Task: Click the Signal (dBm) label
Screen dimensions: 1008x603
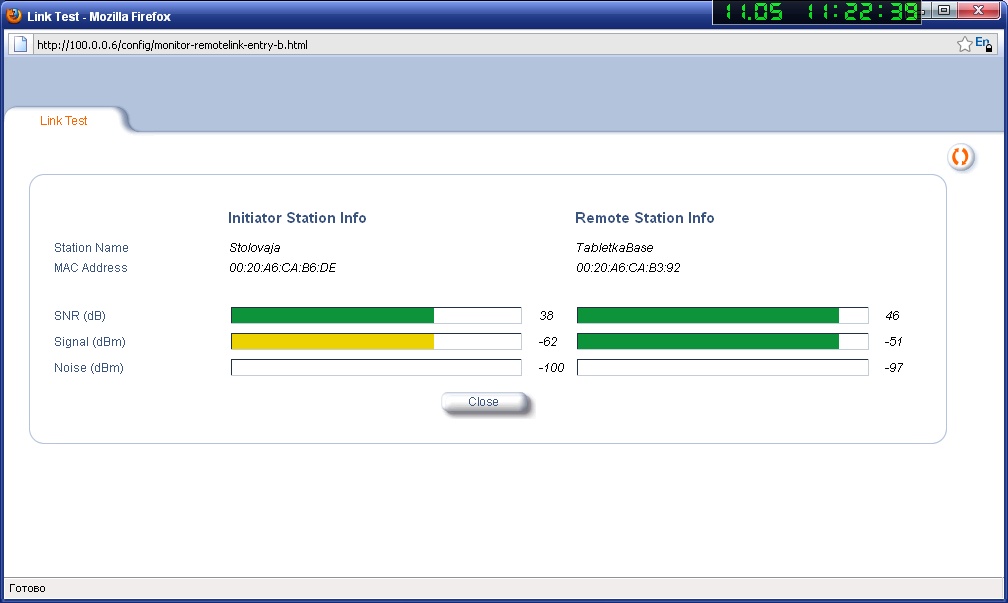Action: click(90, 342)
